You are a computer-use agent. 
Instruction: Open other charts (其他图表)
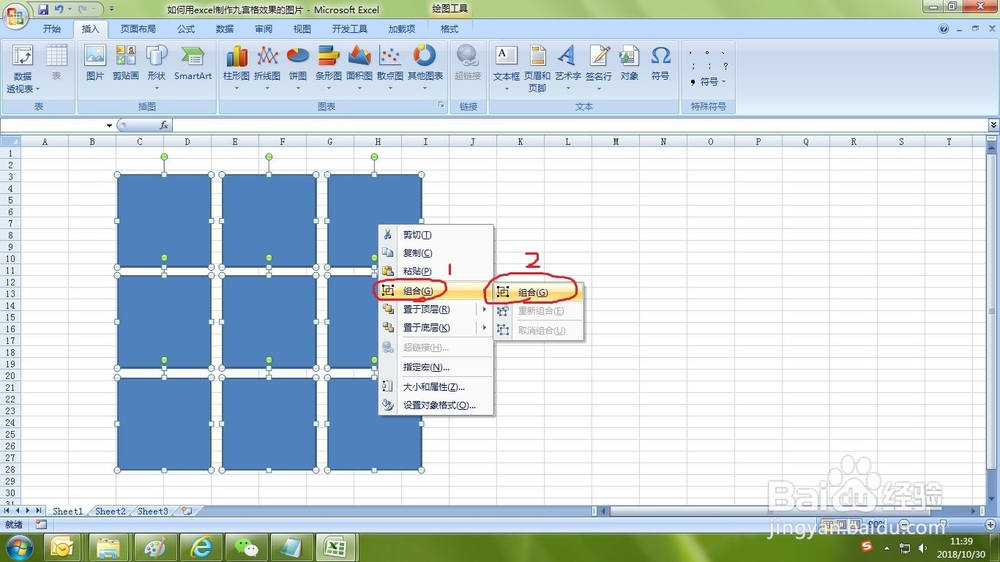pos(425,66)
